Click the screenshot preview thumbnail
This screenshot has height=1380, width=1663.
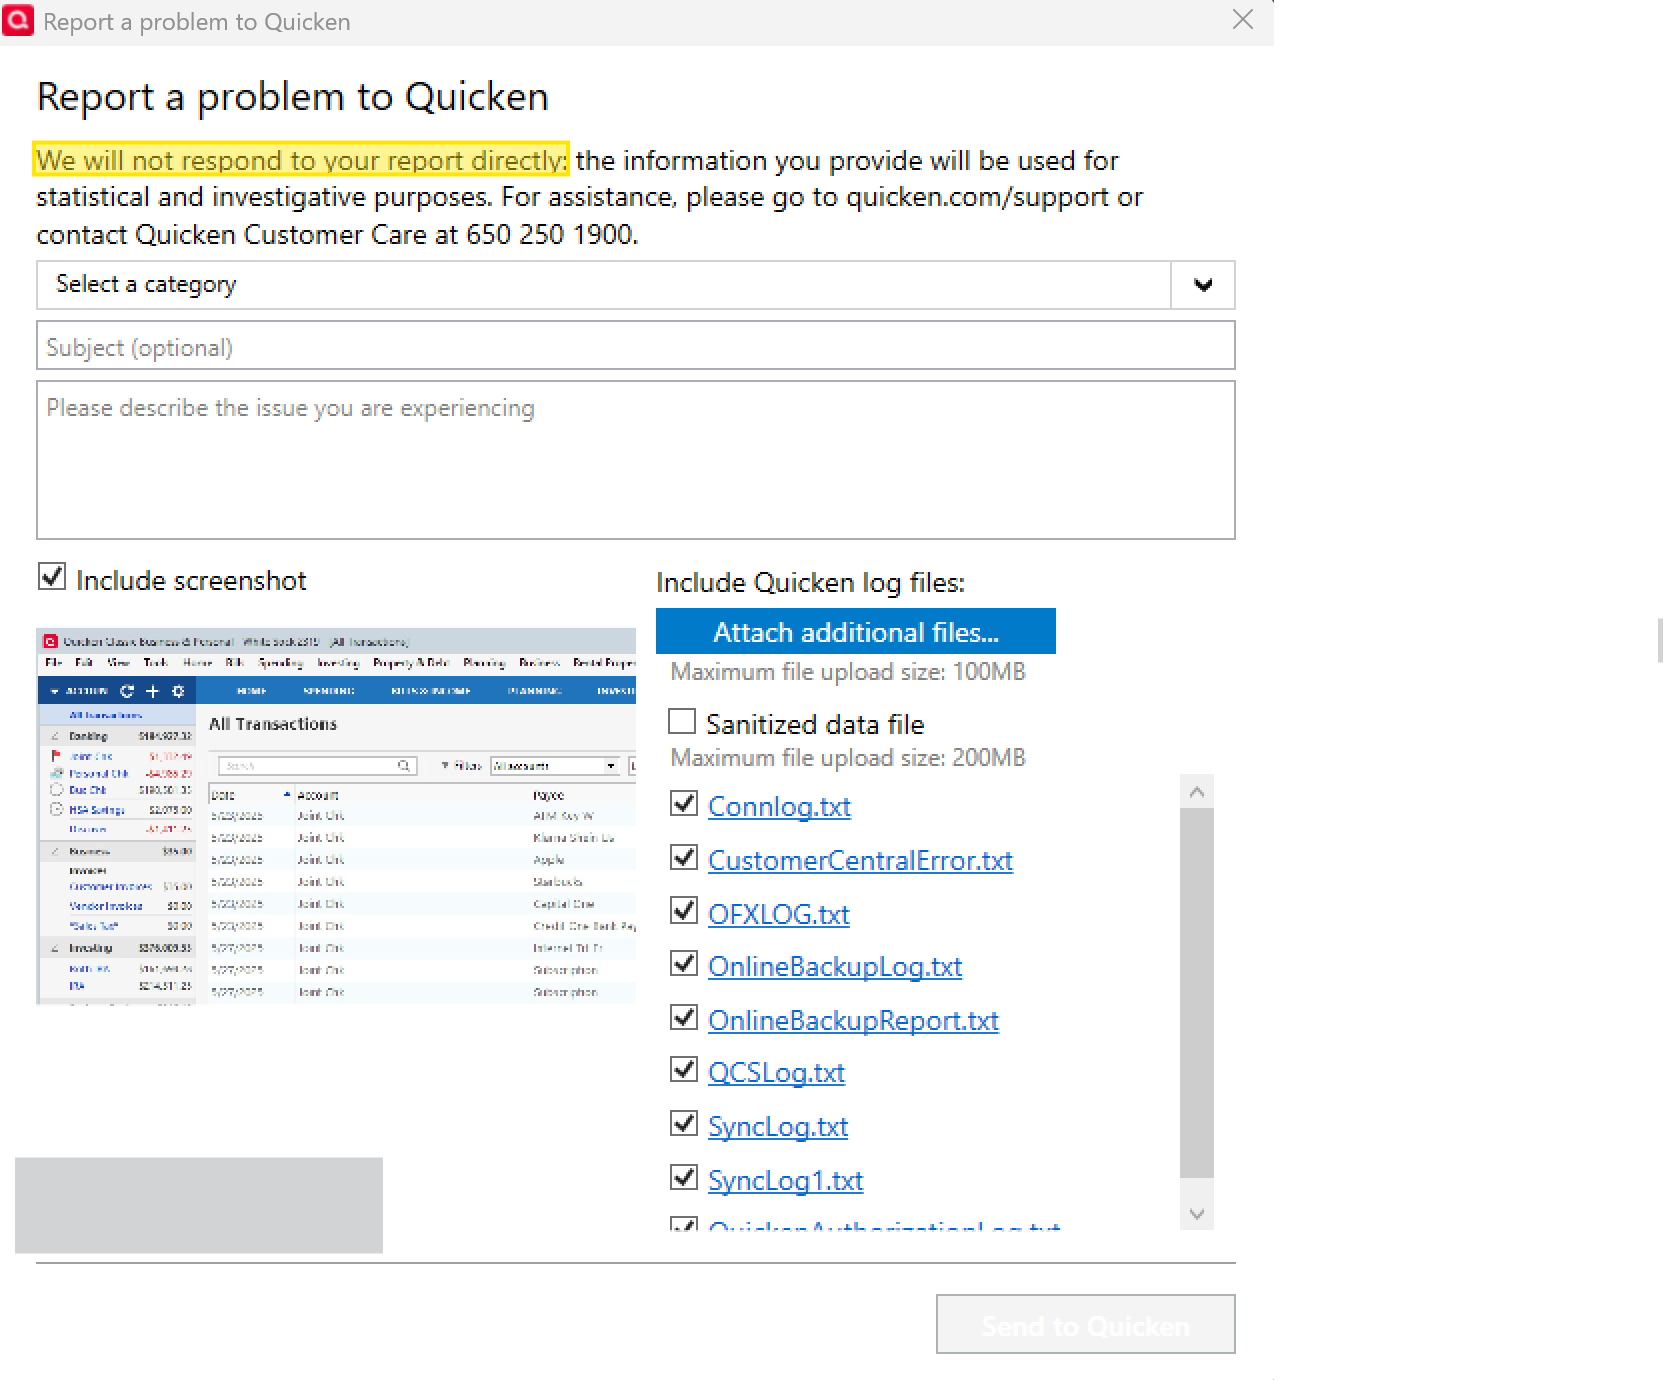point(336,816)
